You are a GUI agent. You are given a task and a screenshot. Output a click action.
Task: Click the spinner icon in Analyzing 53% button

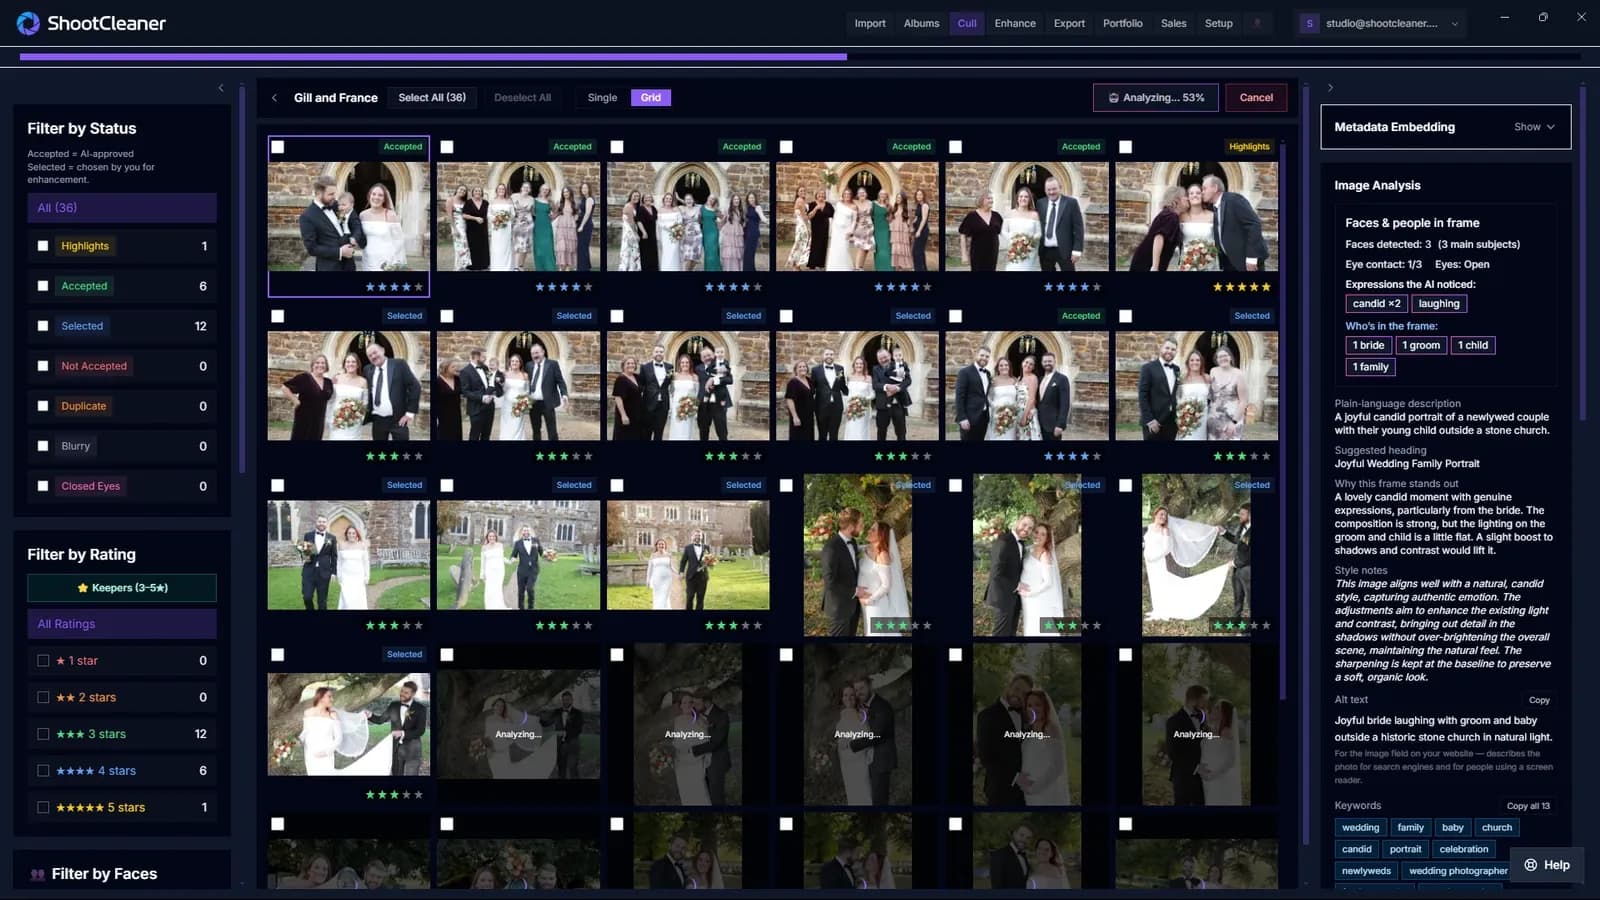[1113, 98]
